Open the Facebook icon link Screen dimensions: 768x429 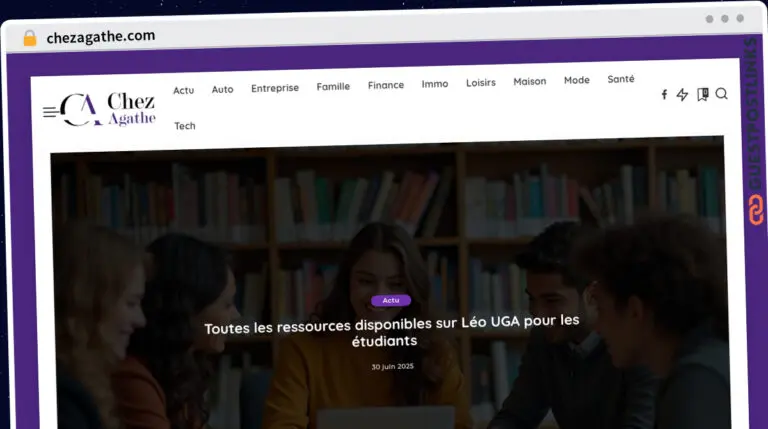[x=664, y=94]
